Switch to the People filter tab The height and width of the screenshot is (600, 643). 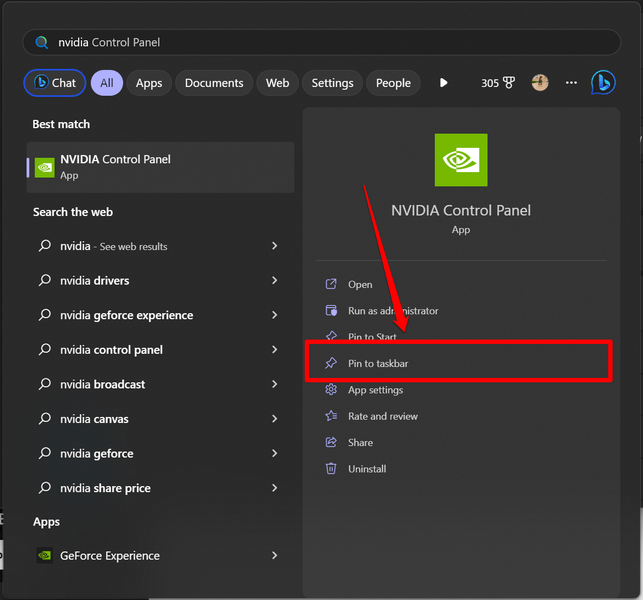point(393,83)
